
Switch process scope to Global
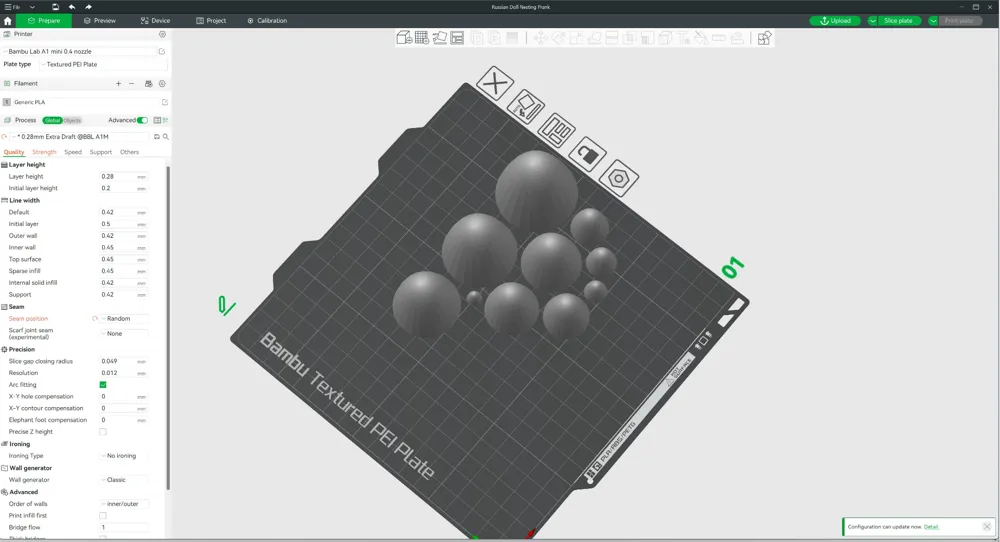tap(52, 121)
